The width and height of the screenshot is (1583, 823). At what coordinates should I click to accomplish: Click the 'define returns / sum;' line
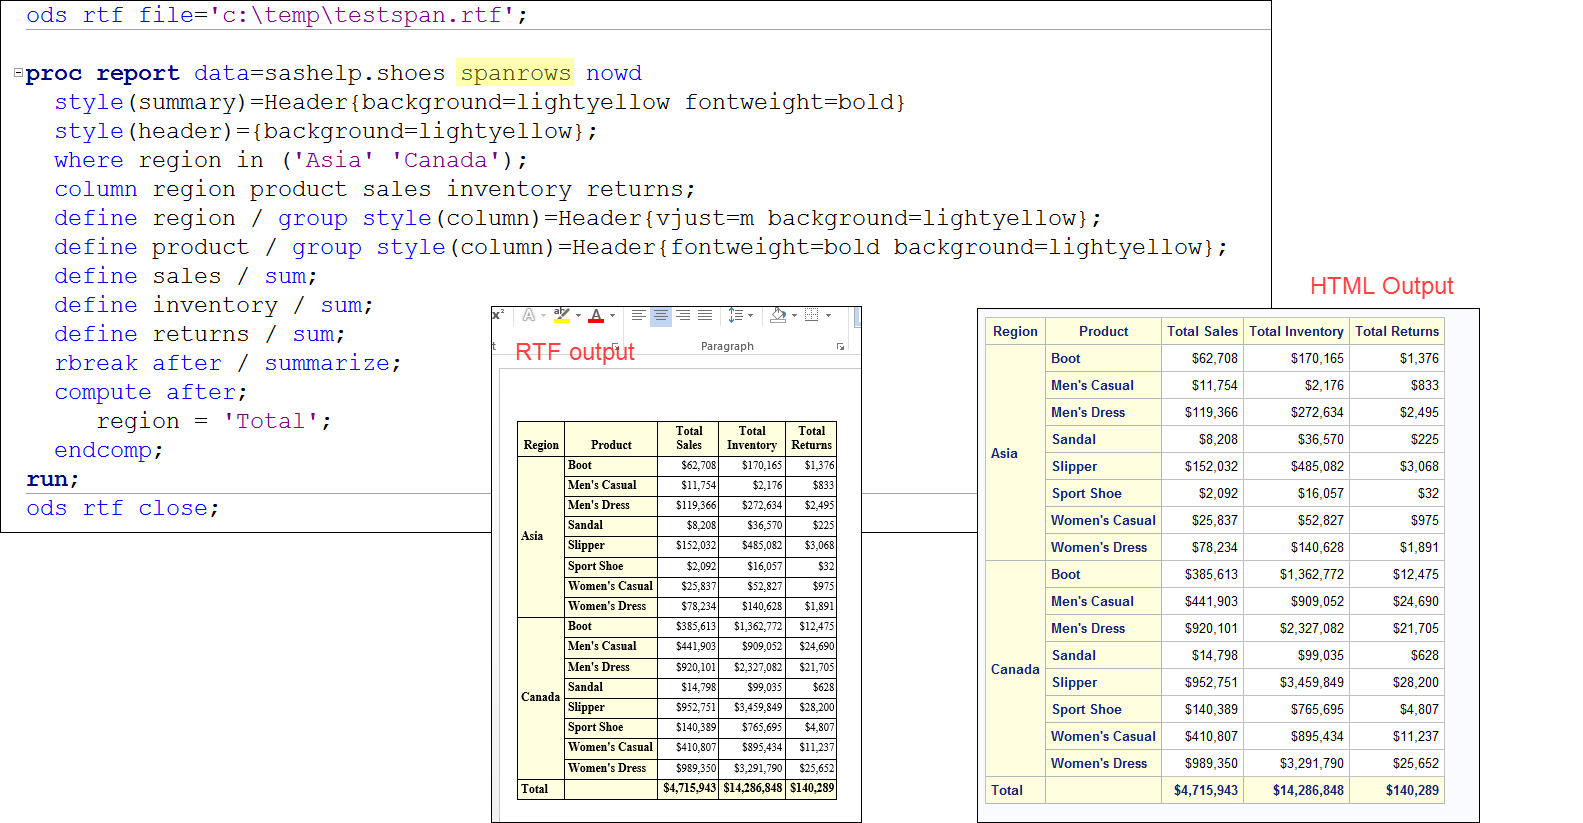click(200, 334)
